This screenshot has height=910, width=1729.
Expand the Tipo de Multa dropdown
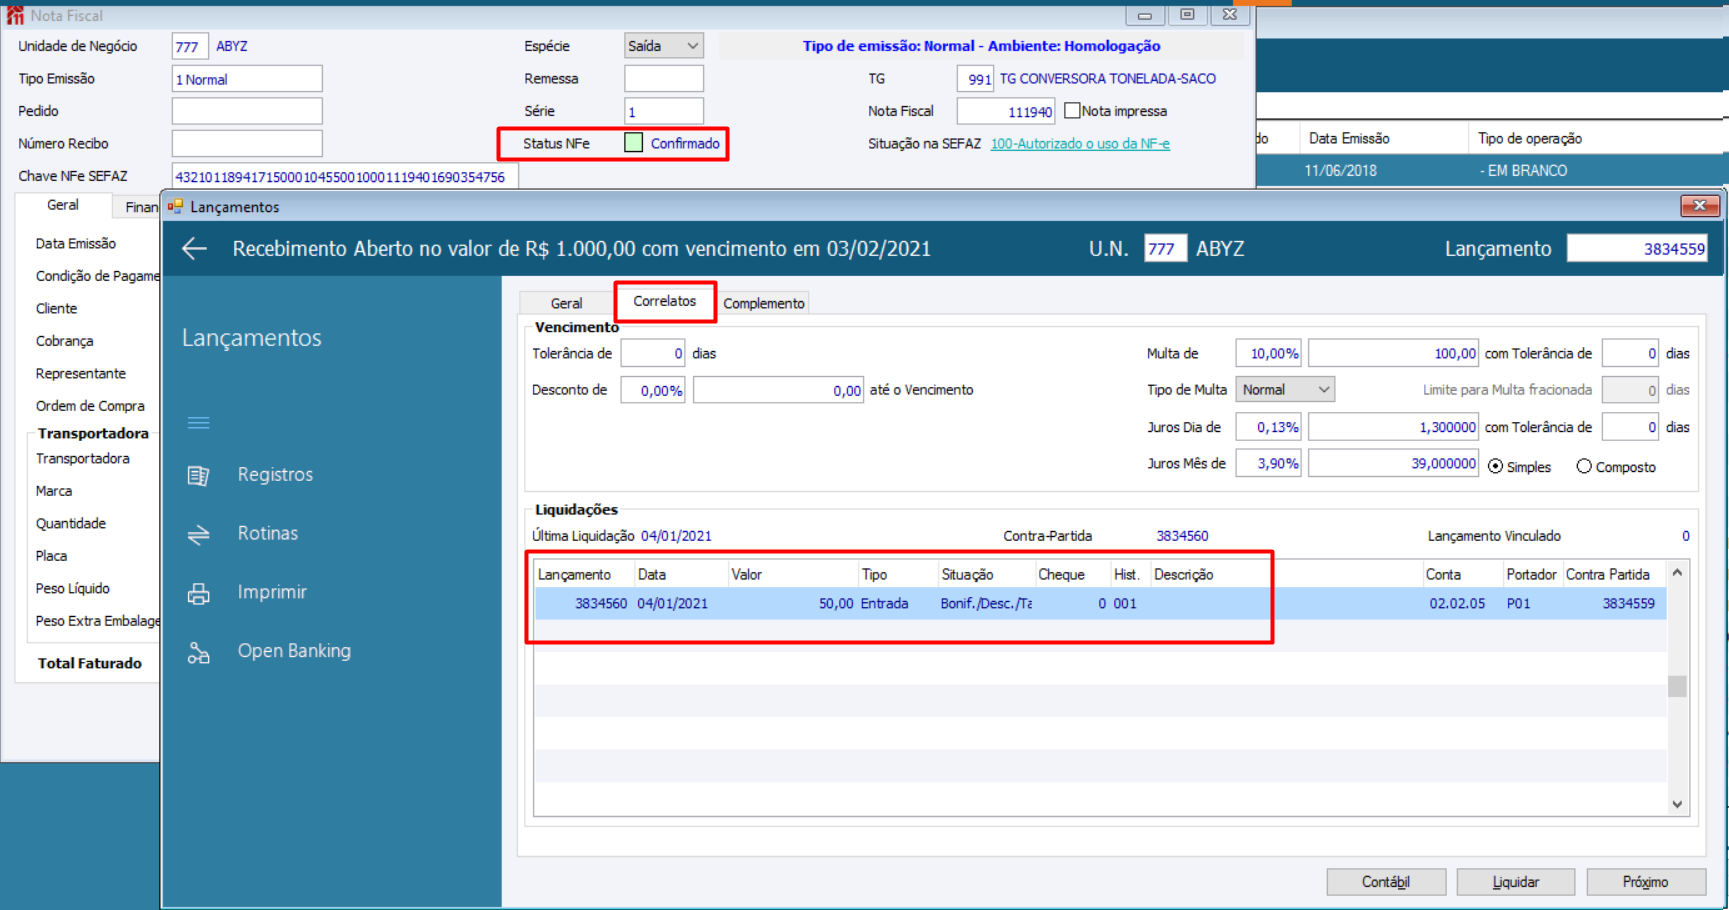point(1285,390)
